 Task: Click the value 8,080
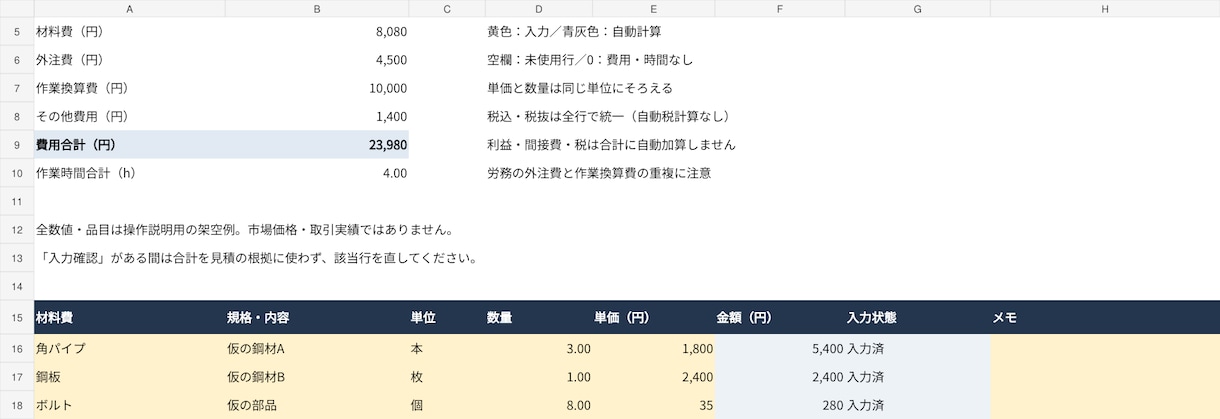391,32
